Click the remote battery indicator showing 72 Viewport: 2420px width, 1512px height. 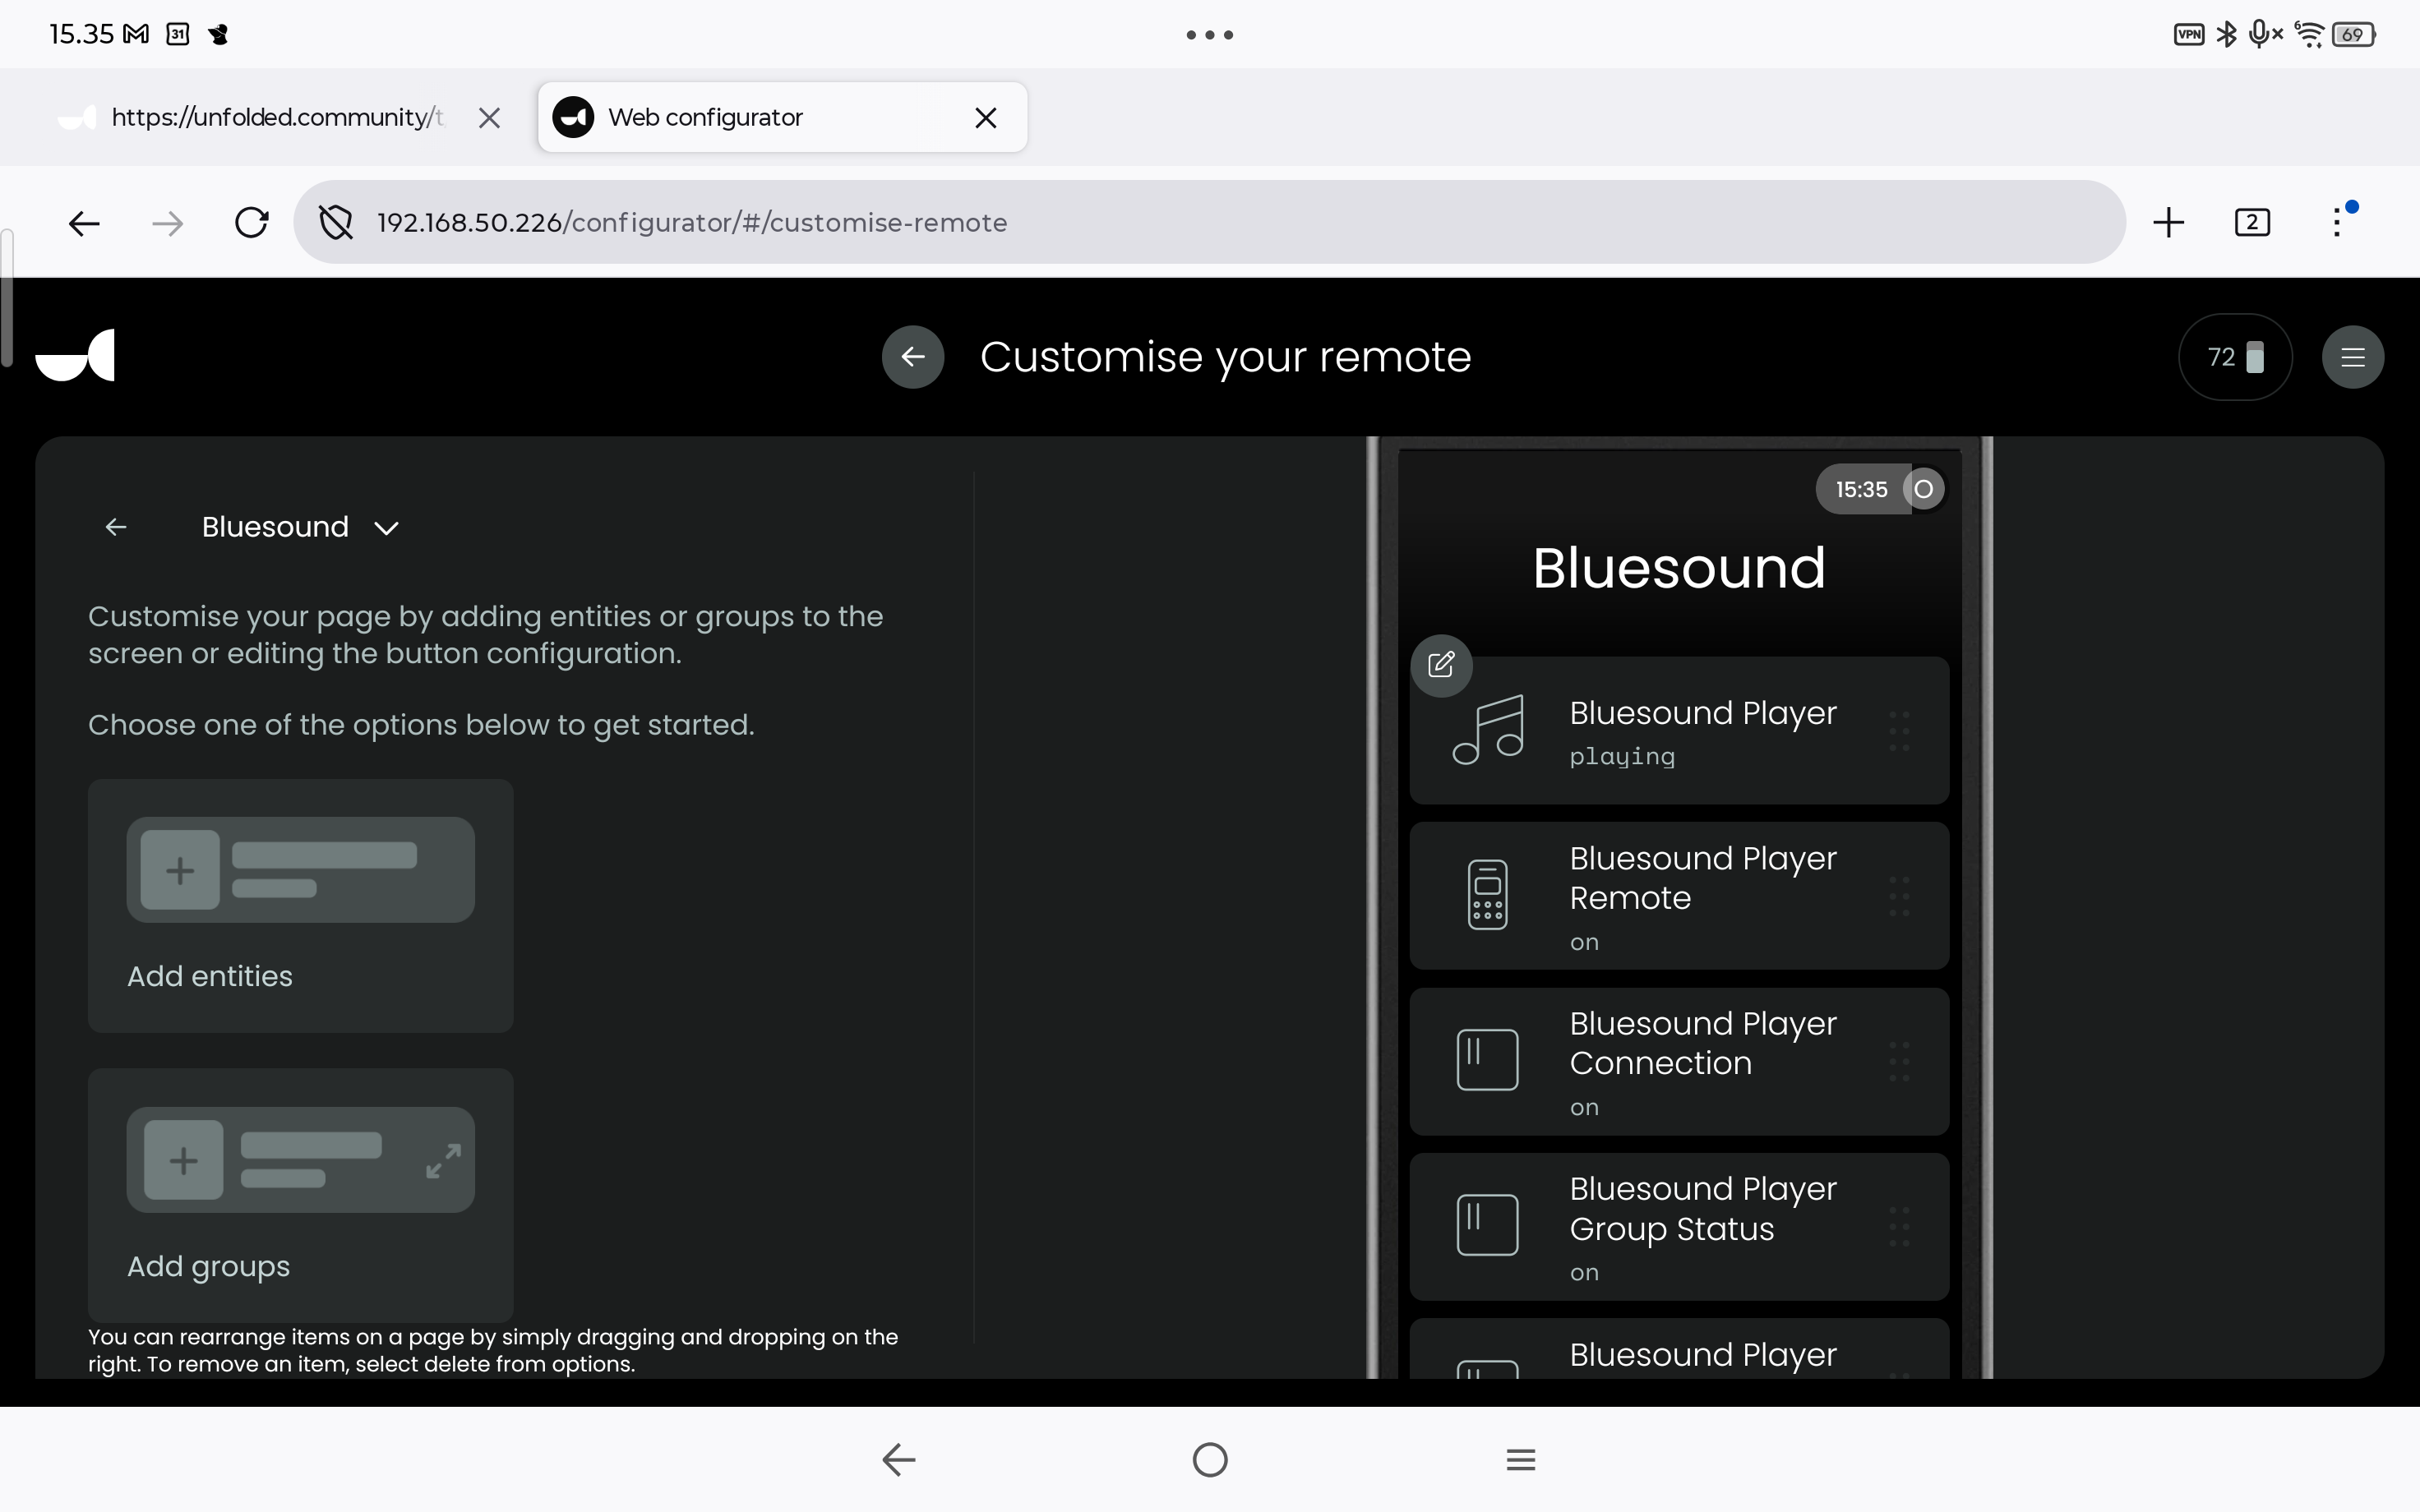click(2235, 357)
